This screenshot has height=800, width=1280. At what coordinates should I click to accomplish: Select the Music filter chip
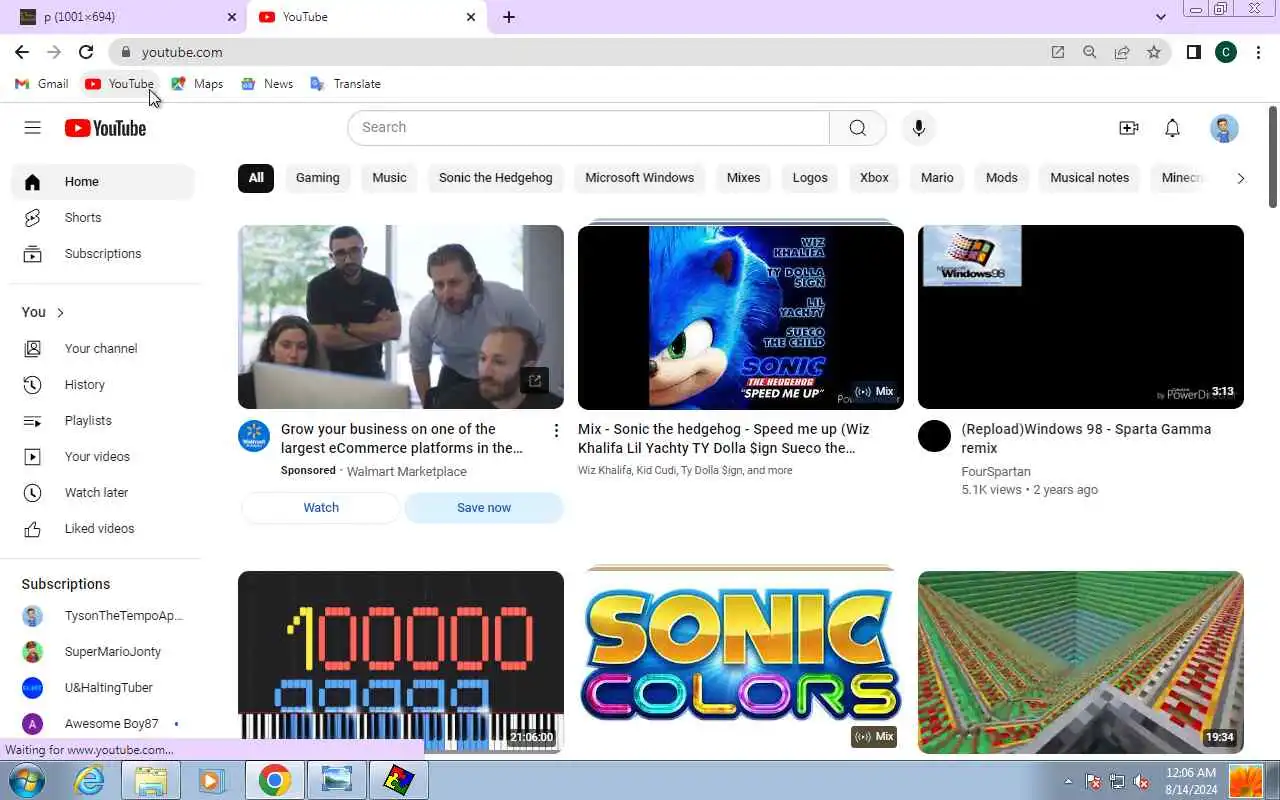[389, 178]
